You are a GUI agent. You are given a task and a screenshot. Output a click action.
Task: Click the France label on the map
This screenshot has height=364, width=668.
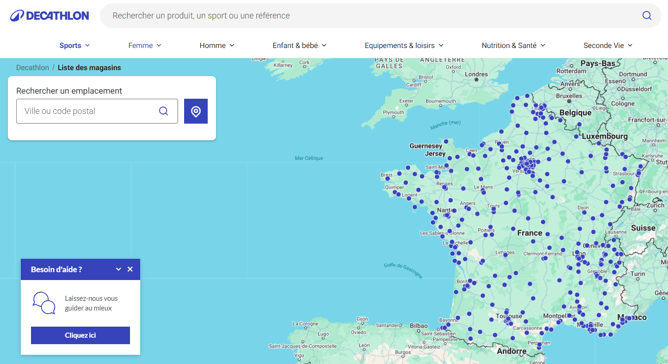[530, 233]
